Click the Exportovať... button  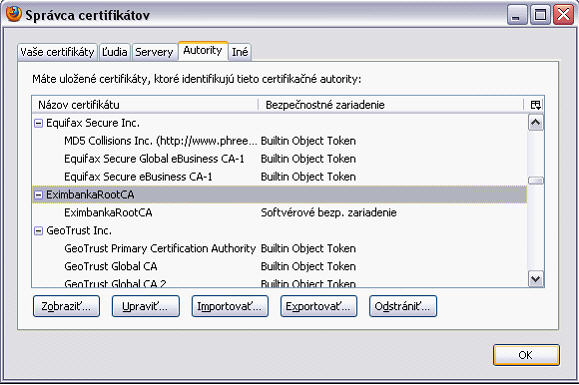(318, 306)
